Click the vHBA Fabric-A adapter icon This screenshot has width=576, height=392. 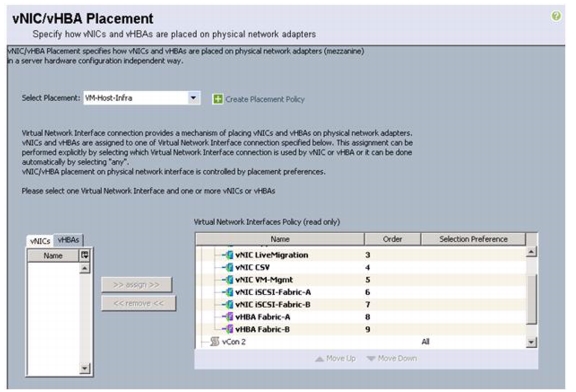(230, 317)
